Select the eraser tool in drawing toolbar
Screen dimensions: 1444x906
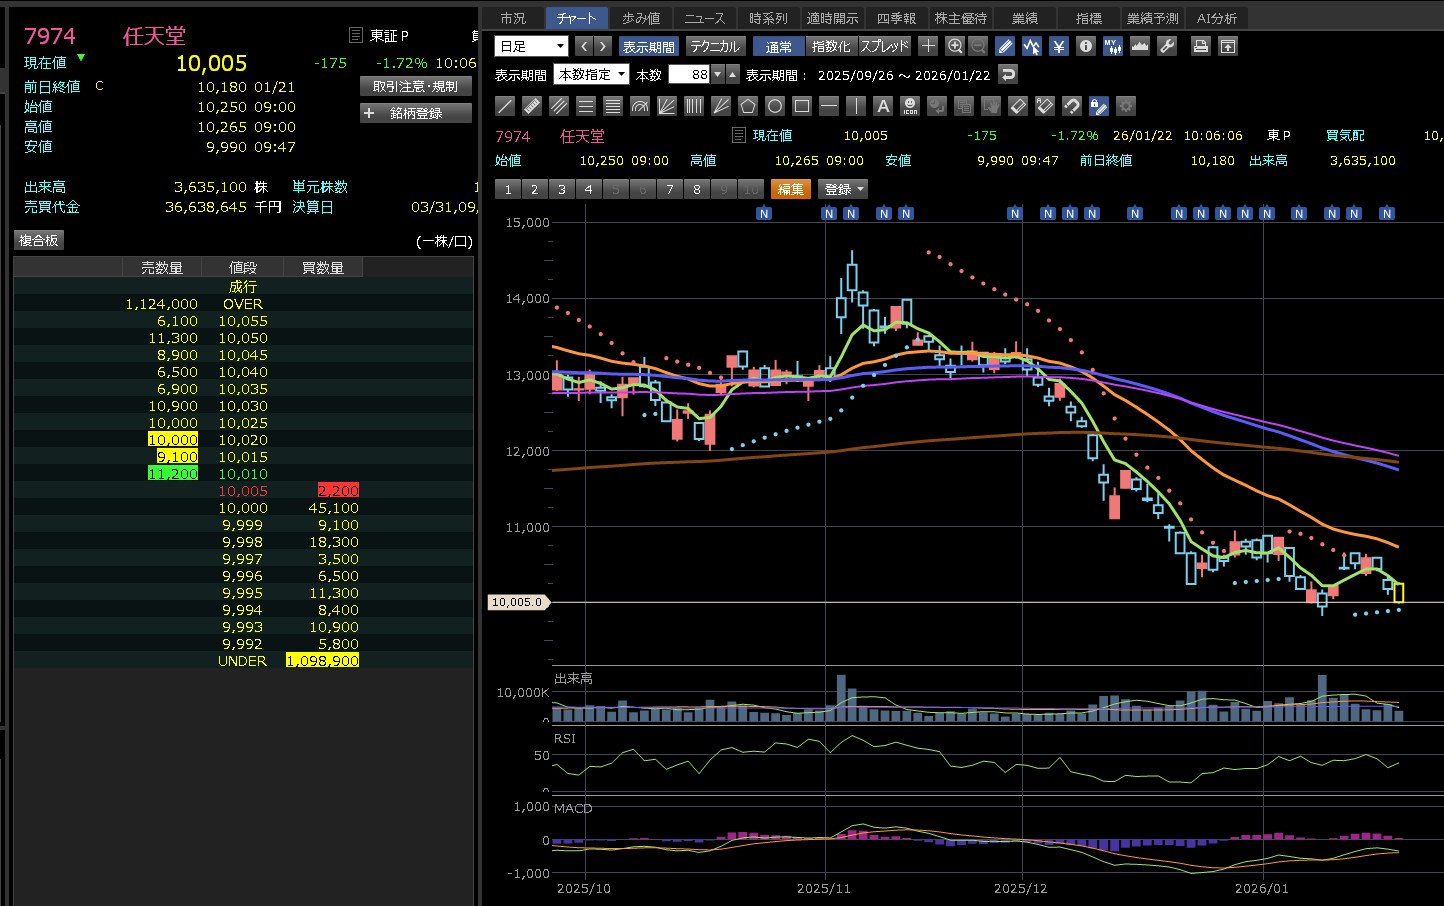pos(1018,106)
